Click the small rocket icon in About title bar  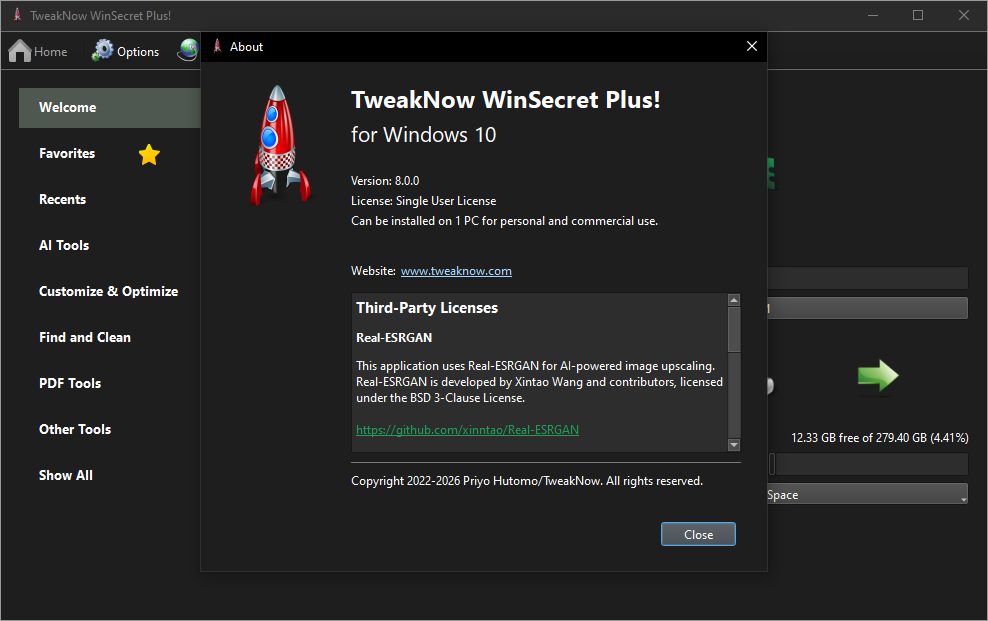tap(217, 47)
